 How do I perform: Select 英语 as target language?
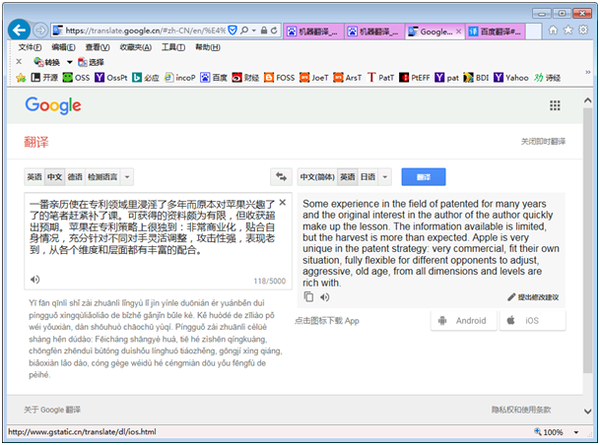347,177
